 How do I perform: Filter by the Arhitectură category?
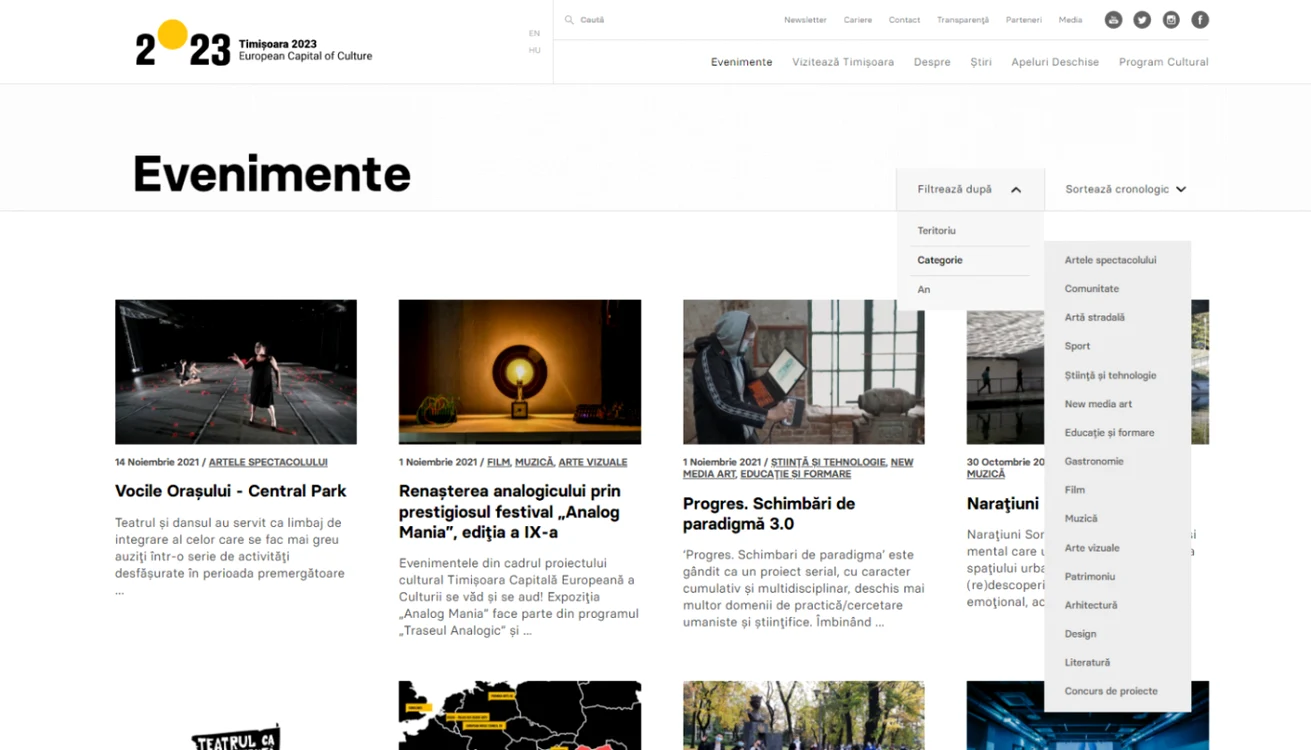tap(1091, 605)
